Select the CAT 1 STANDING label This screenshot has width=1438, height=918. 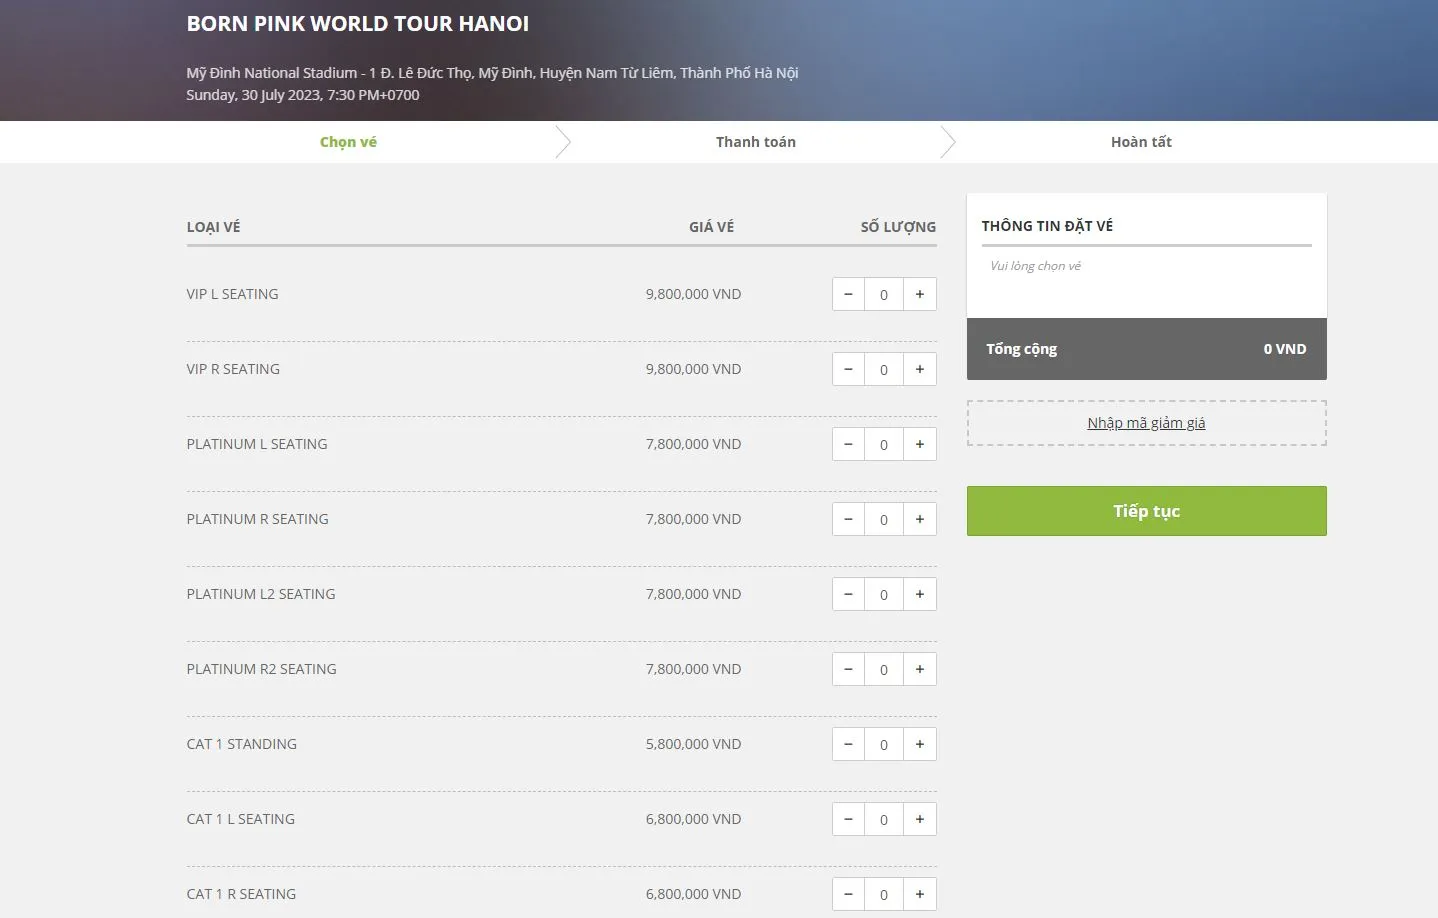click(242, 744)
